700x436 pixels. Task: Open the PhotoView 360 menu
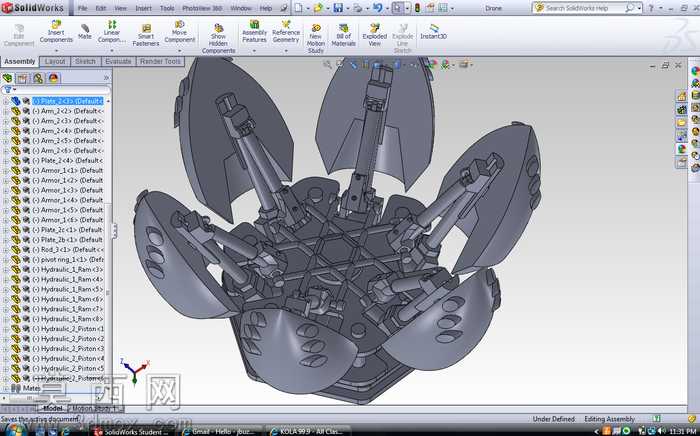click(x=203, y=8)
